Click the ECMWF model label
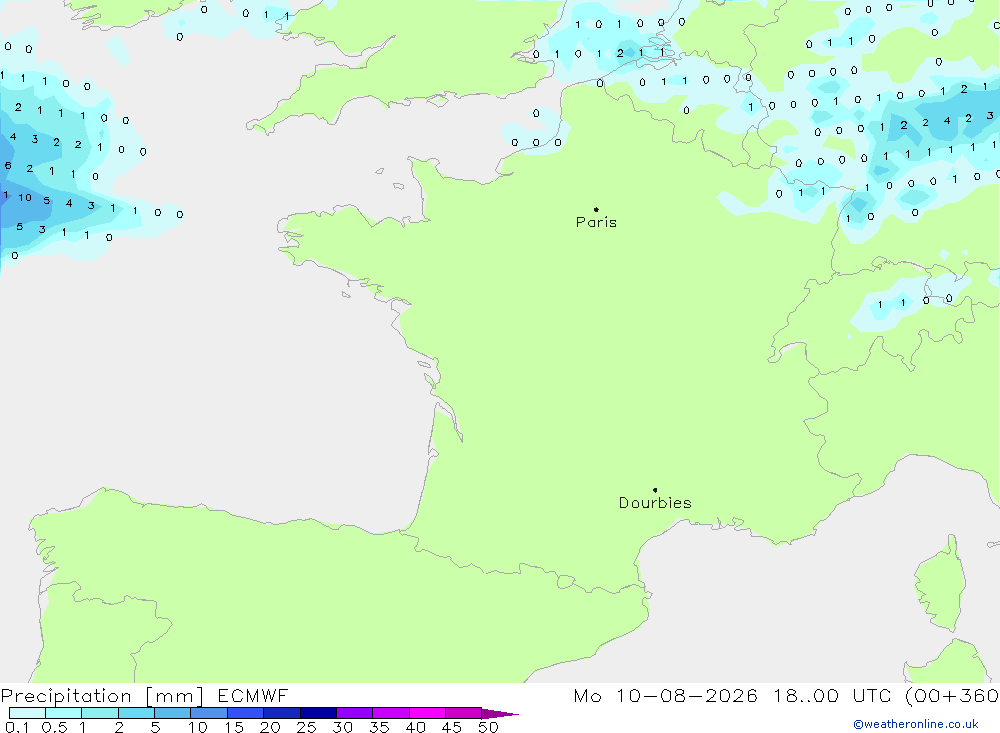This screenshot has height=733, width=1000. point(253,695)
